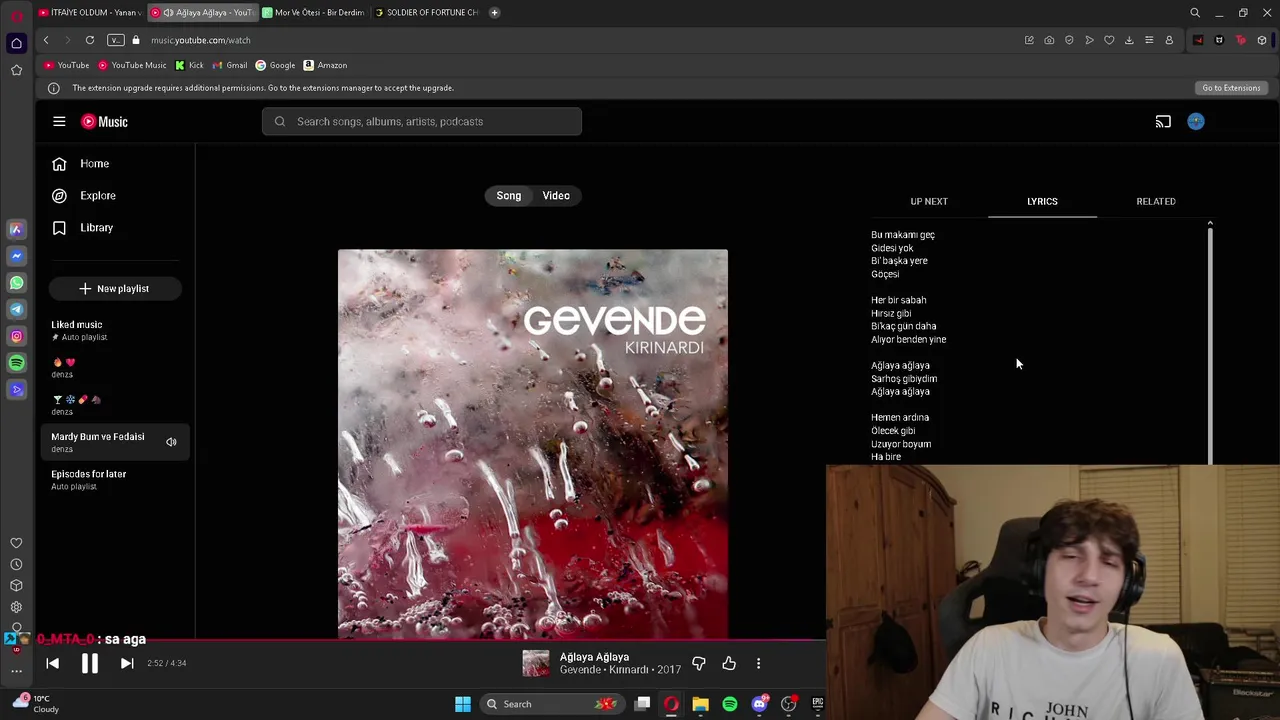Viewport: 1280px width, 720px height.
Task: Click the search songs input field
Action: [422, 121]
